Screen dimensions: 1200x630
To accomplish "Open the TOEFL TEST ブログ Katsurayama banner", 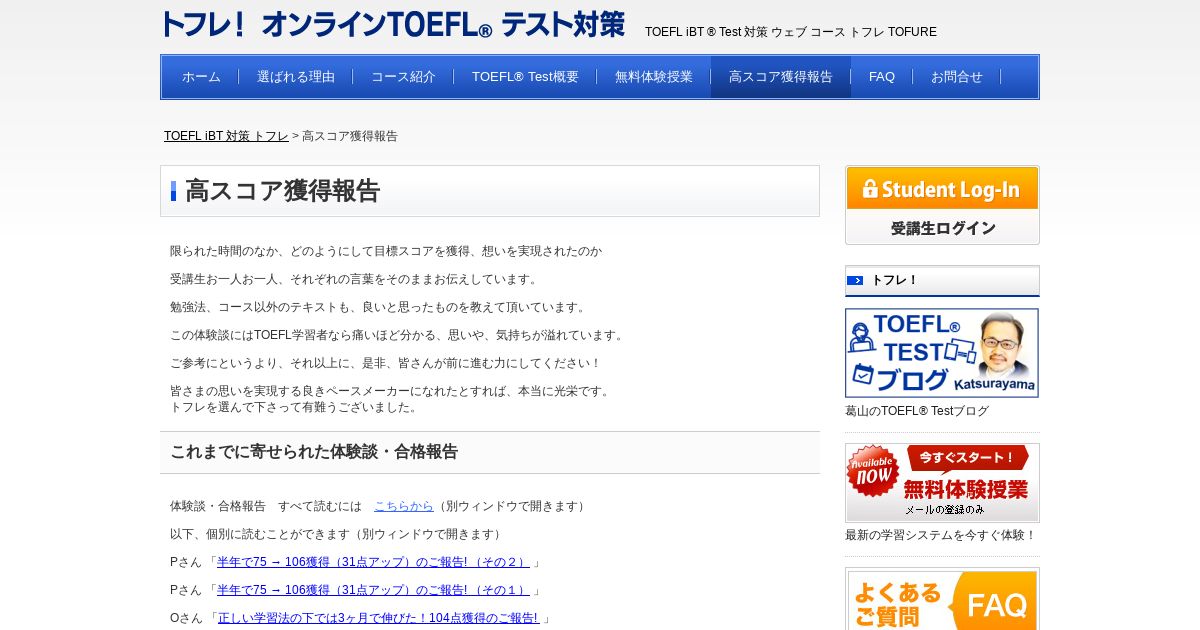I will 942,353.
